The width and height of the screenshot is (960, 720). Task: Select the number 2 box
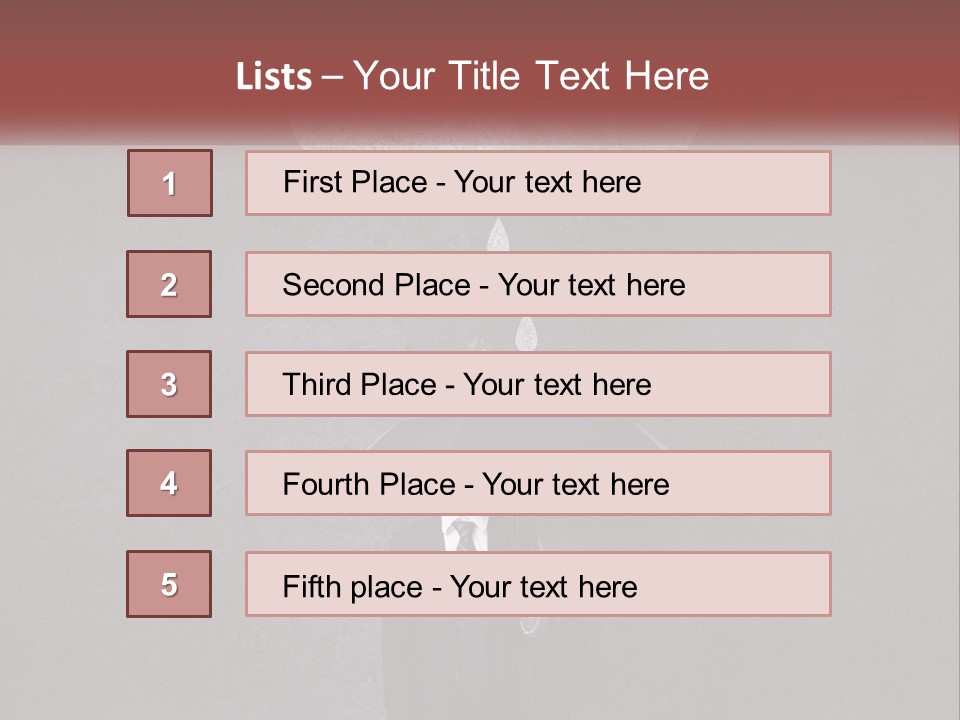pyautogui.click(x=169, y=284)
